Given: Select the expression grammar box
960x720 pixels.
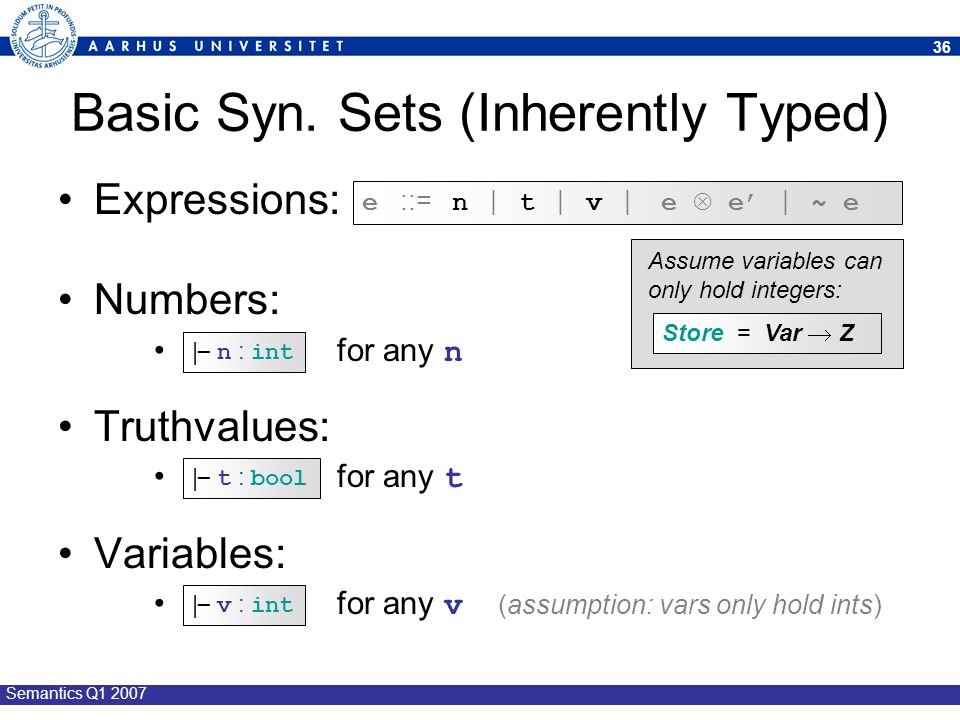Looking at the screenshot, I should pyautogui.click(x=628, y=203).
